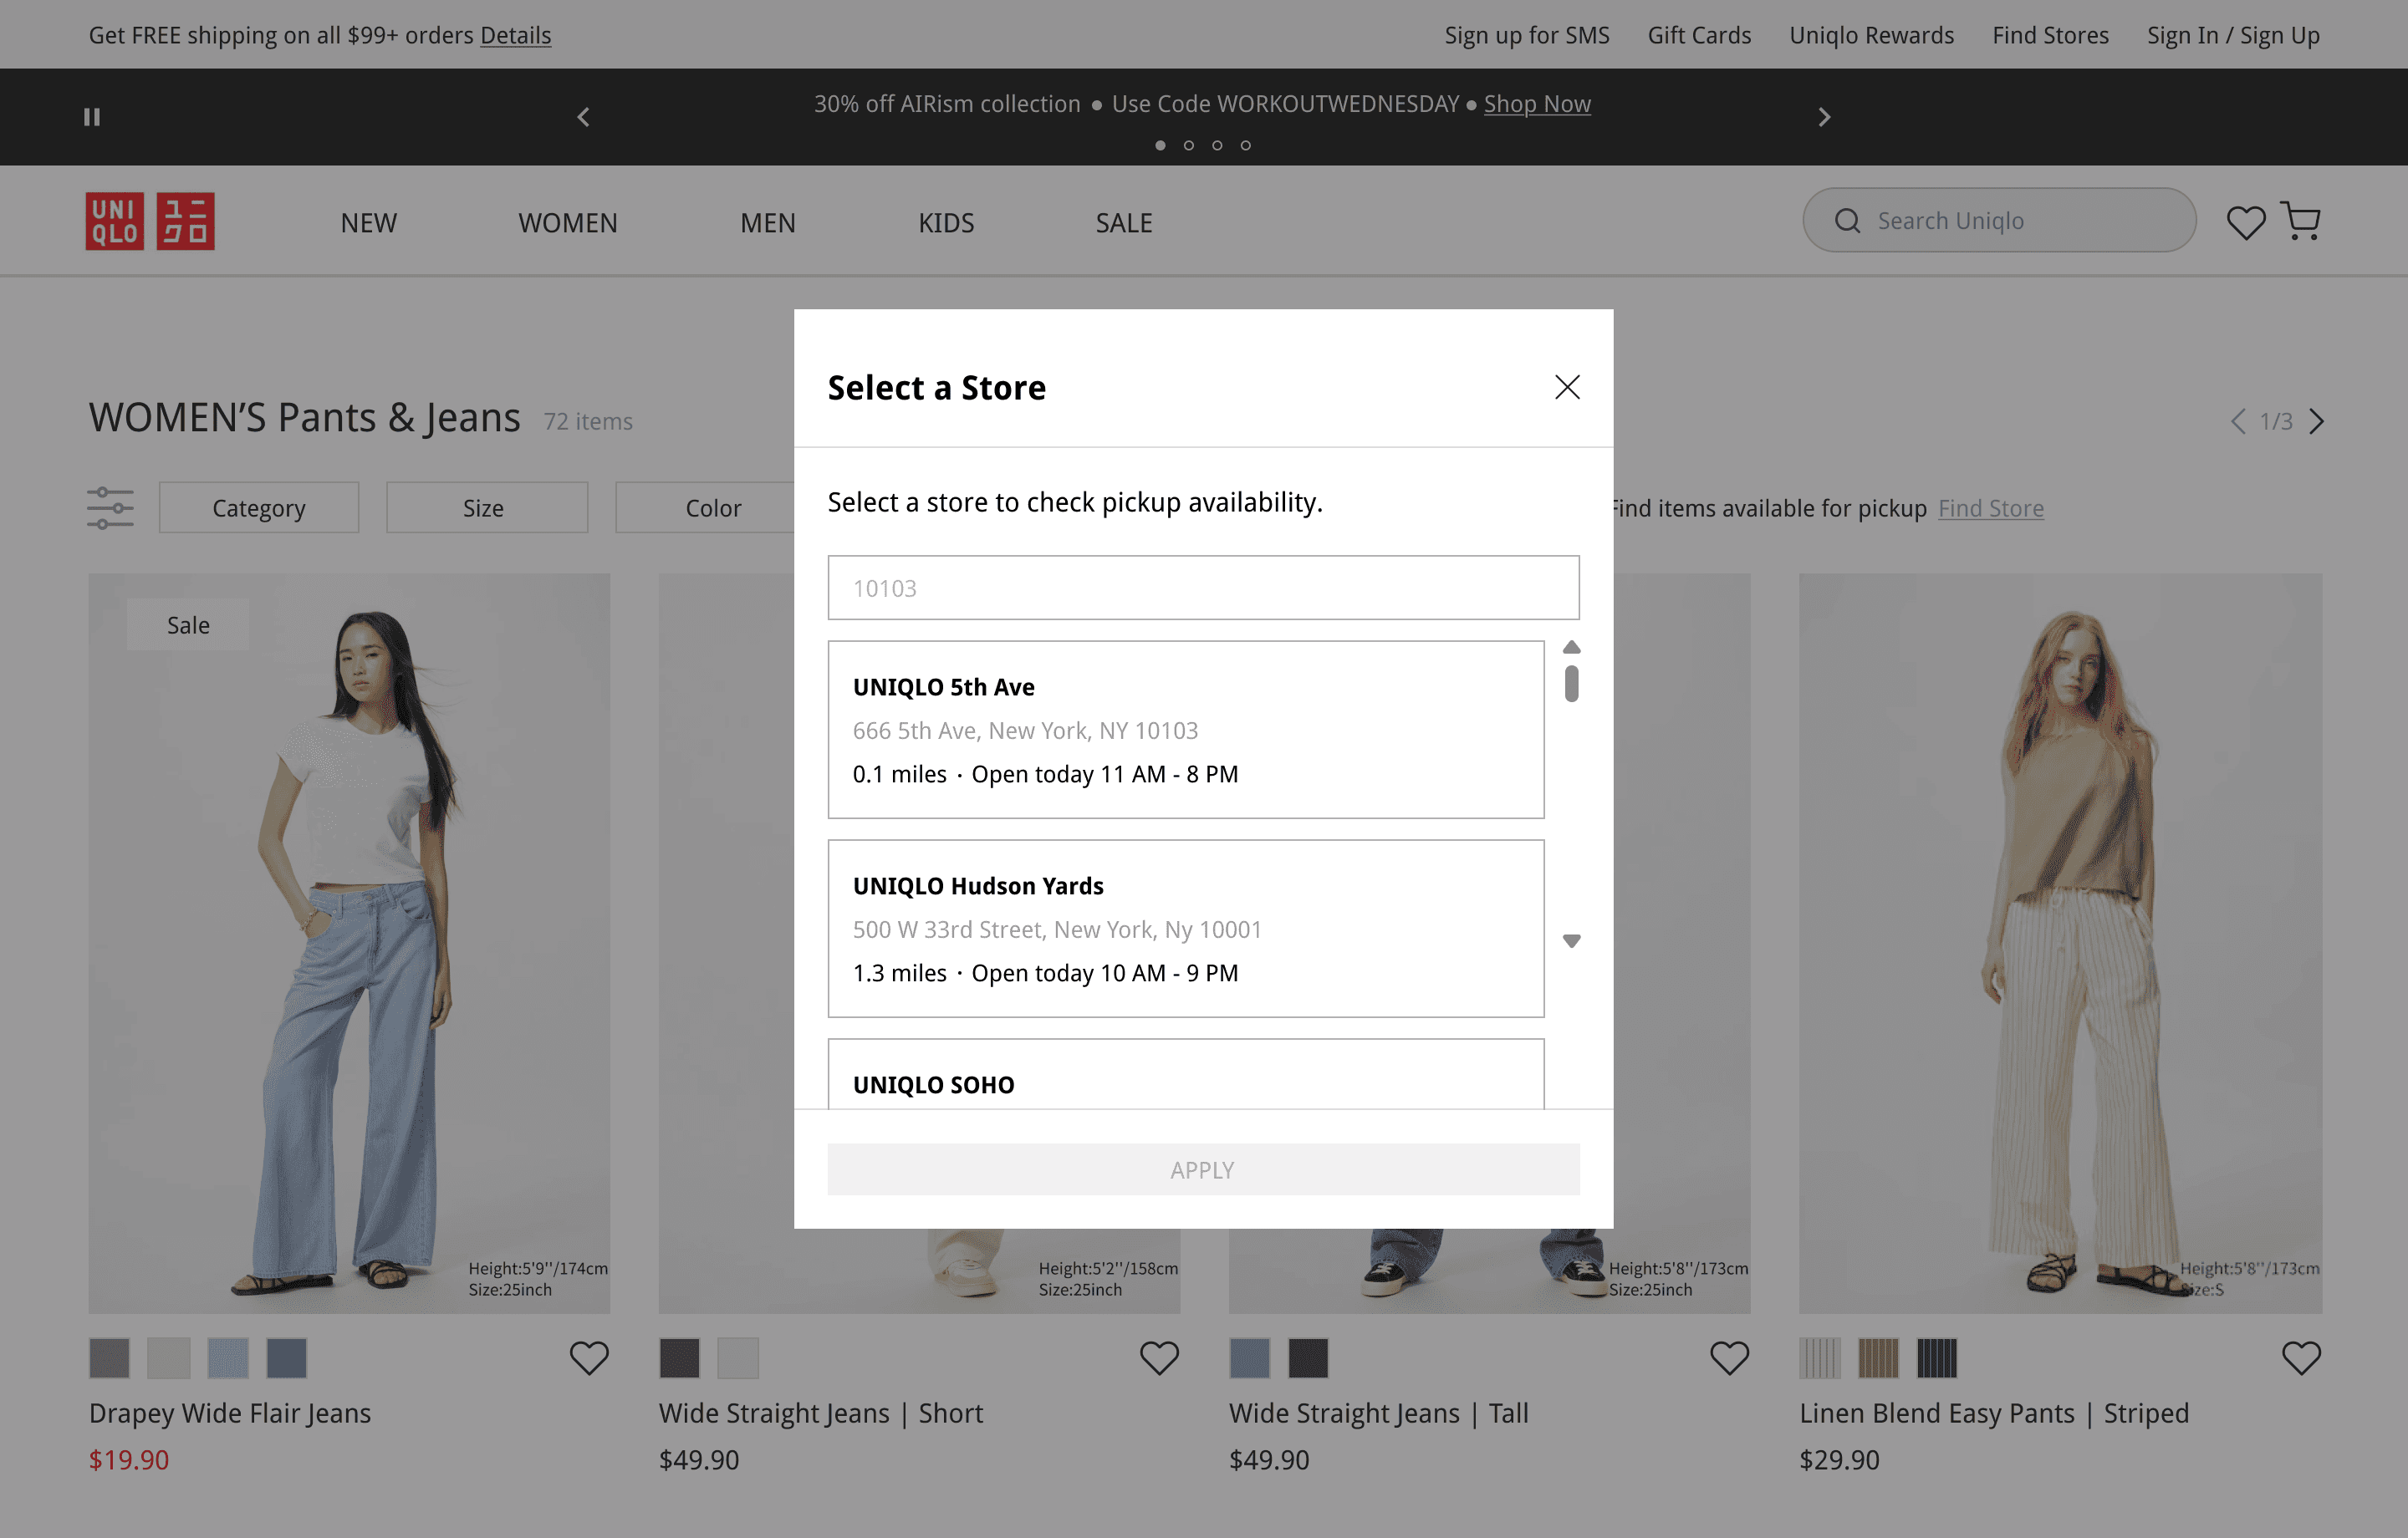Open the SALE menu
Screen dimensions: 2408x1538
[x=1123, y=222]
